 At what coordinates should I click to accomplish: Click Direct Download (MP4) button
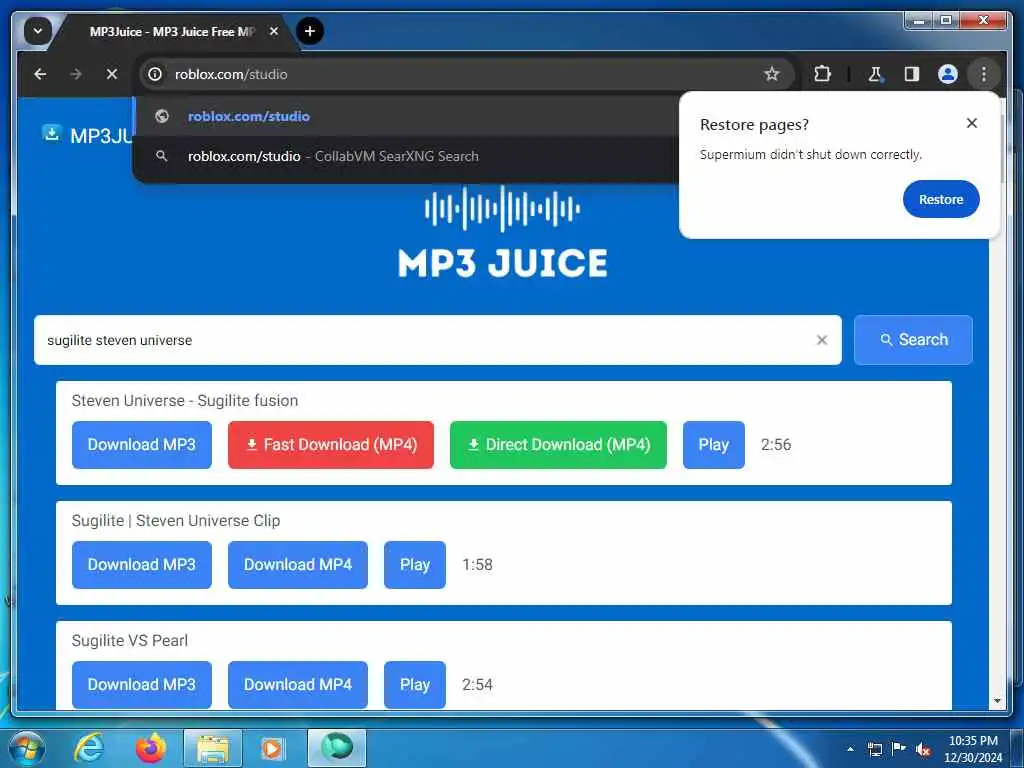click(x=558, y=445)
